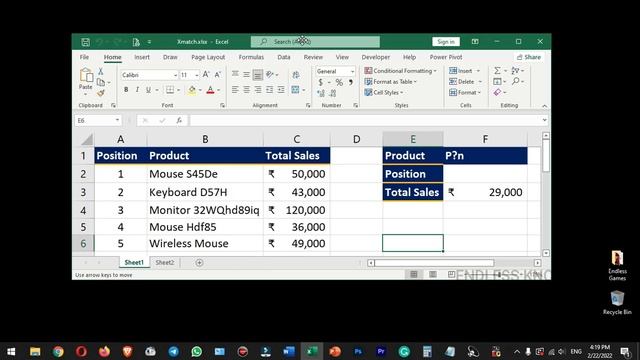Open the Recycle Bin desktop icon
The image size is (640, 360).
tap(617, 302)
